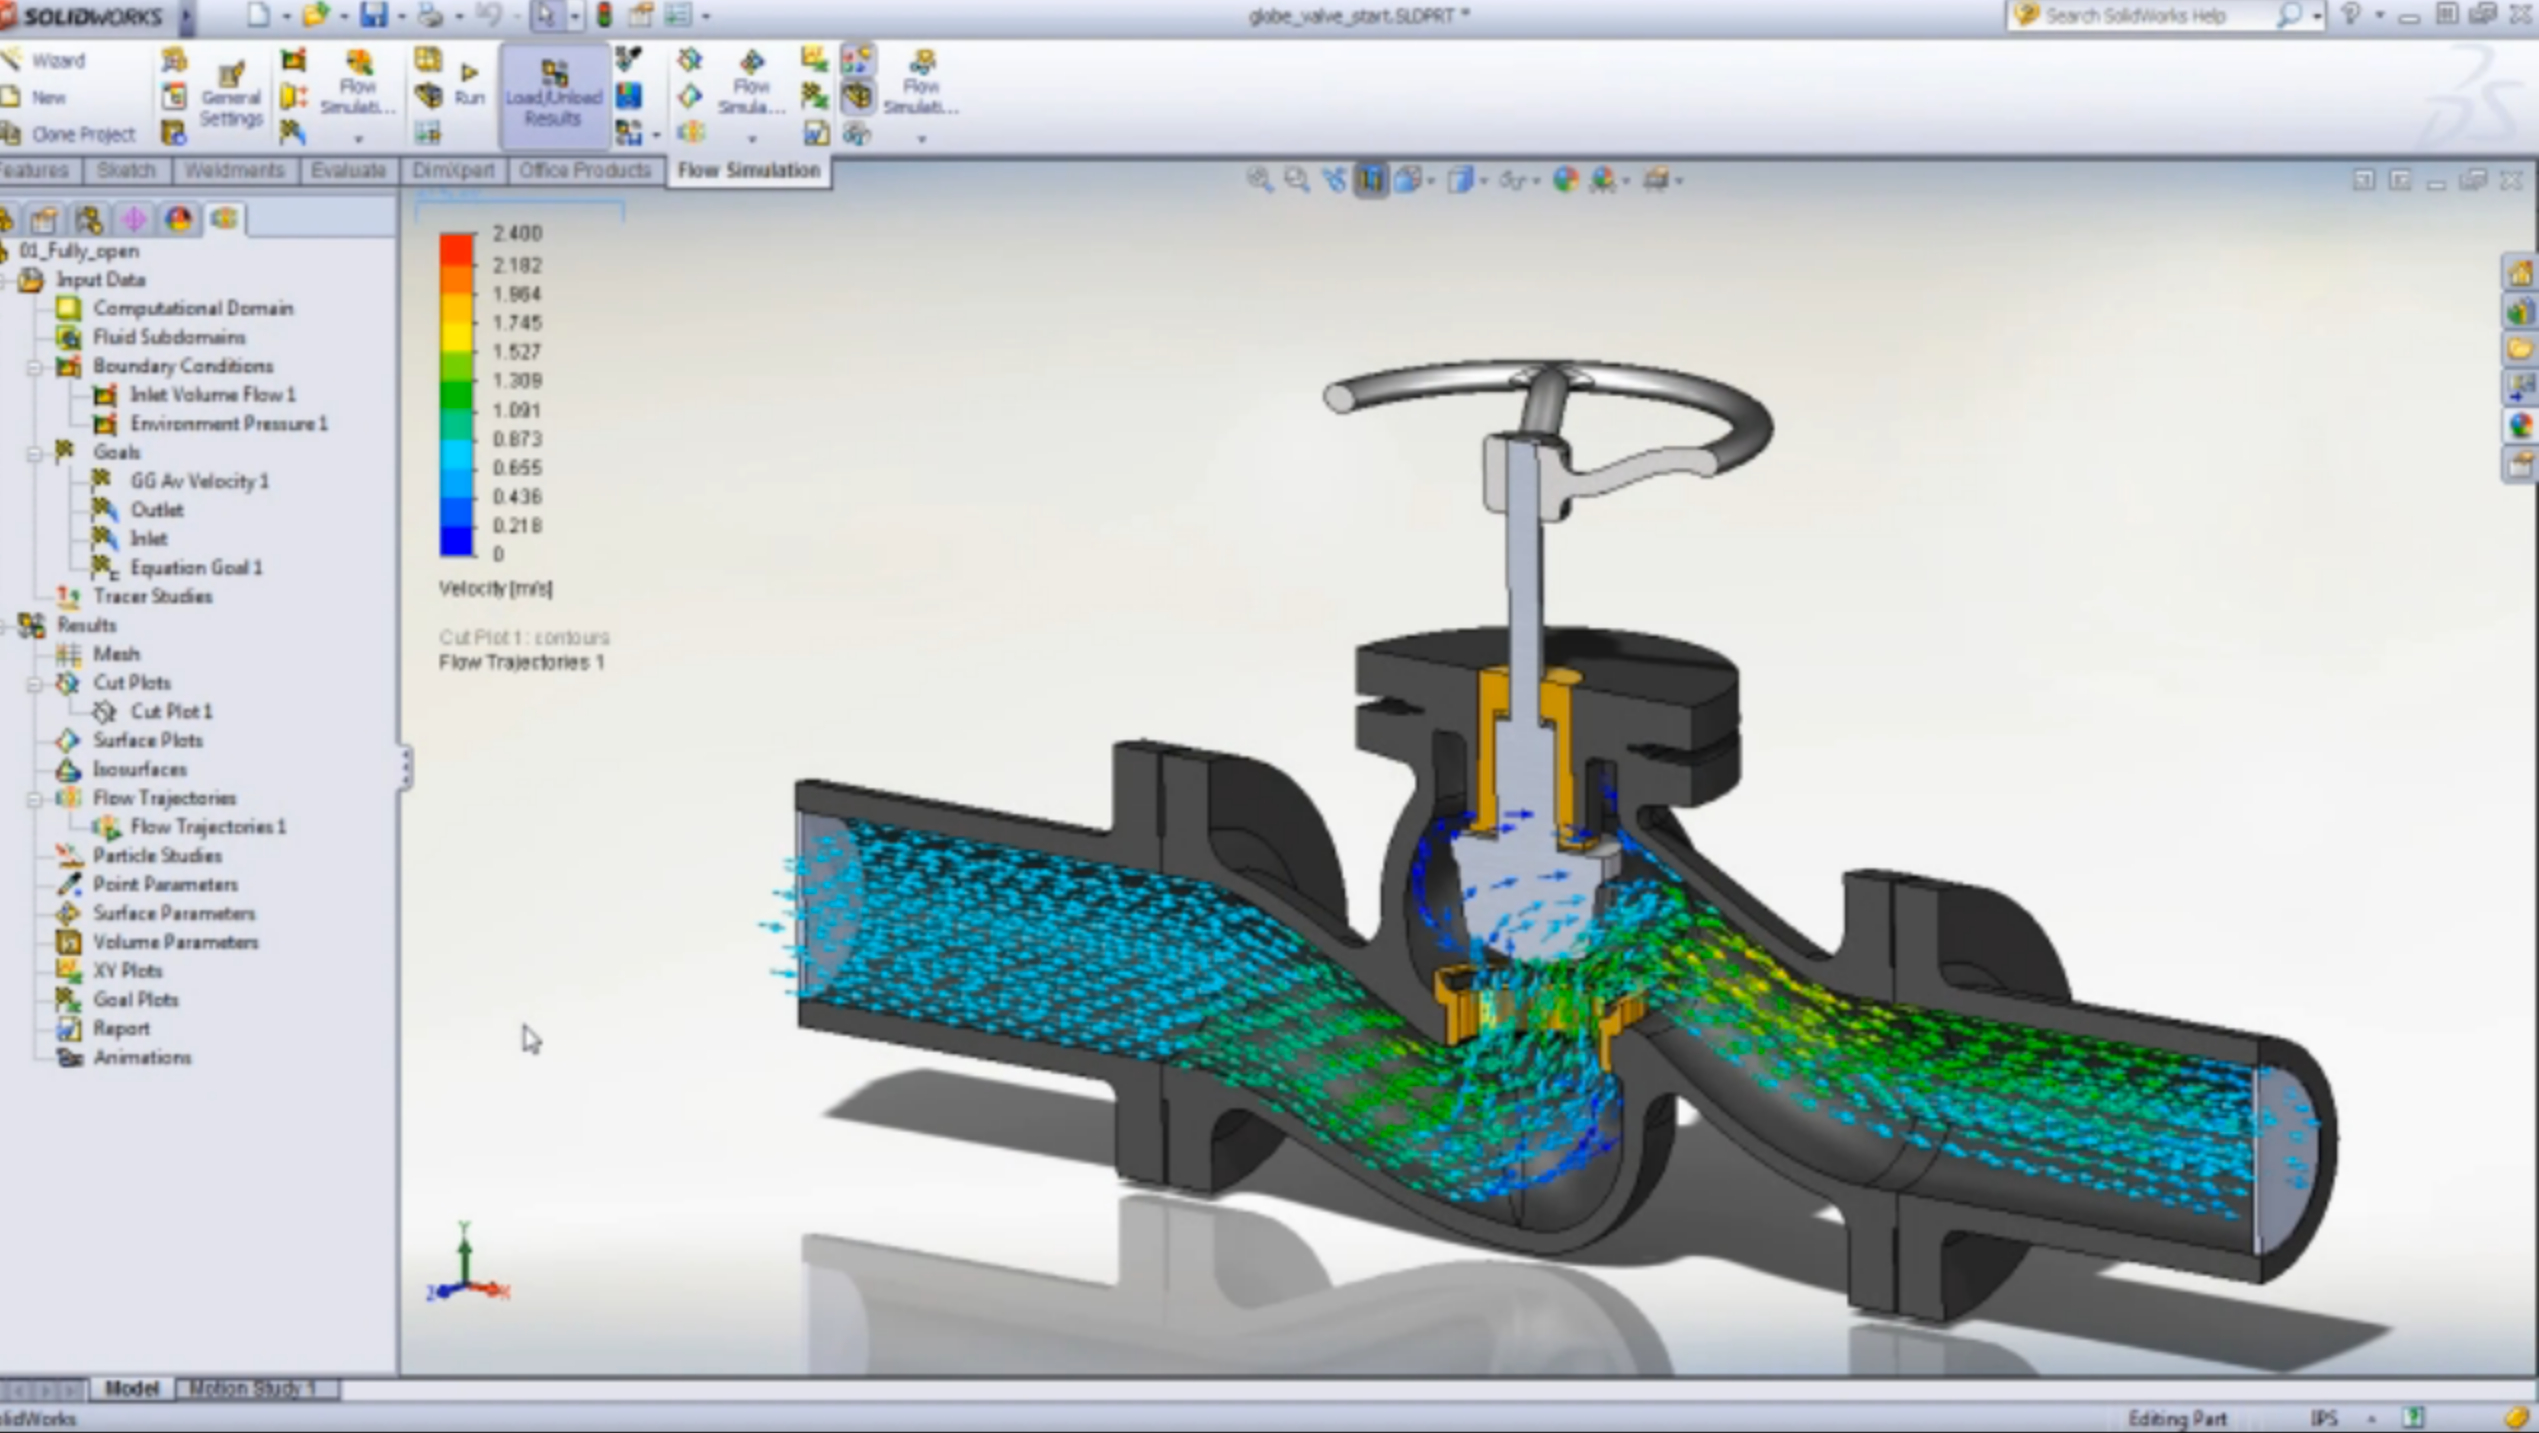Toggle the Section View icon in view toolbar

(1370, 180)
